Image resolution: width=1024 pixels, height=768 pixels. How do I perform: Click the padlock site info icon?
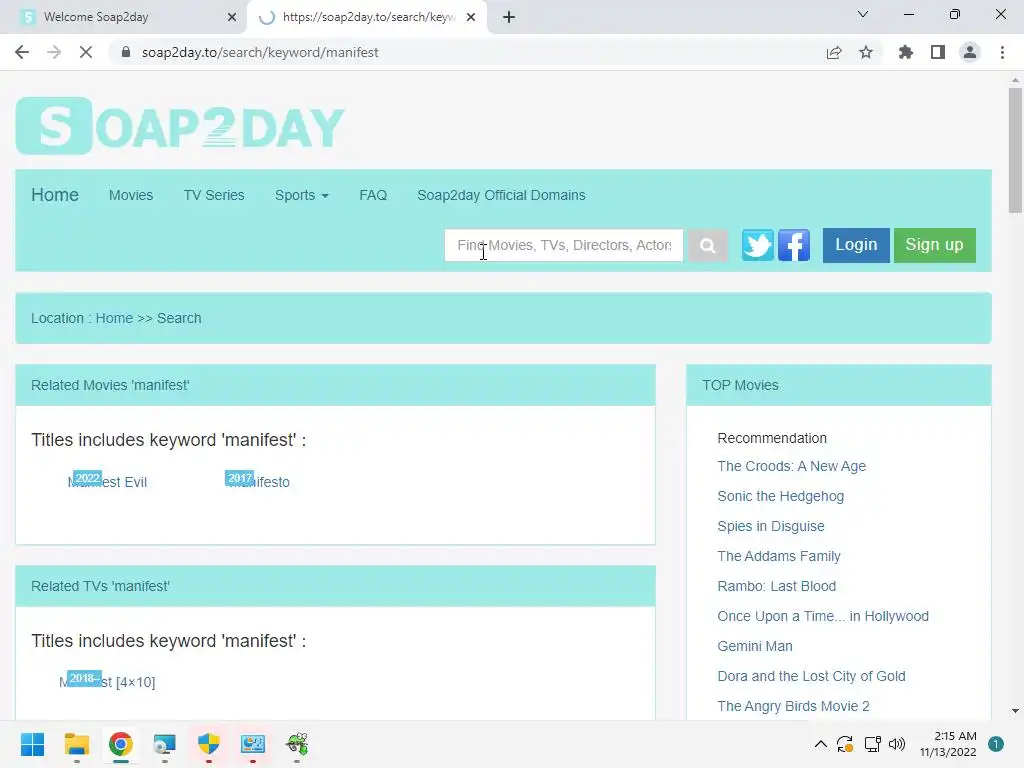(x=126, y=52)
